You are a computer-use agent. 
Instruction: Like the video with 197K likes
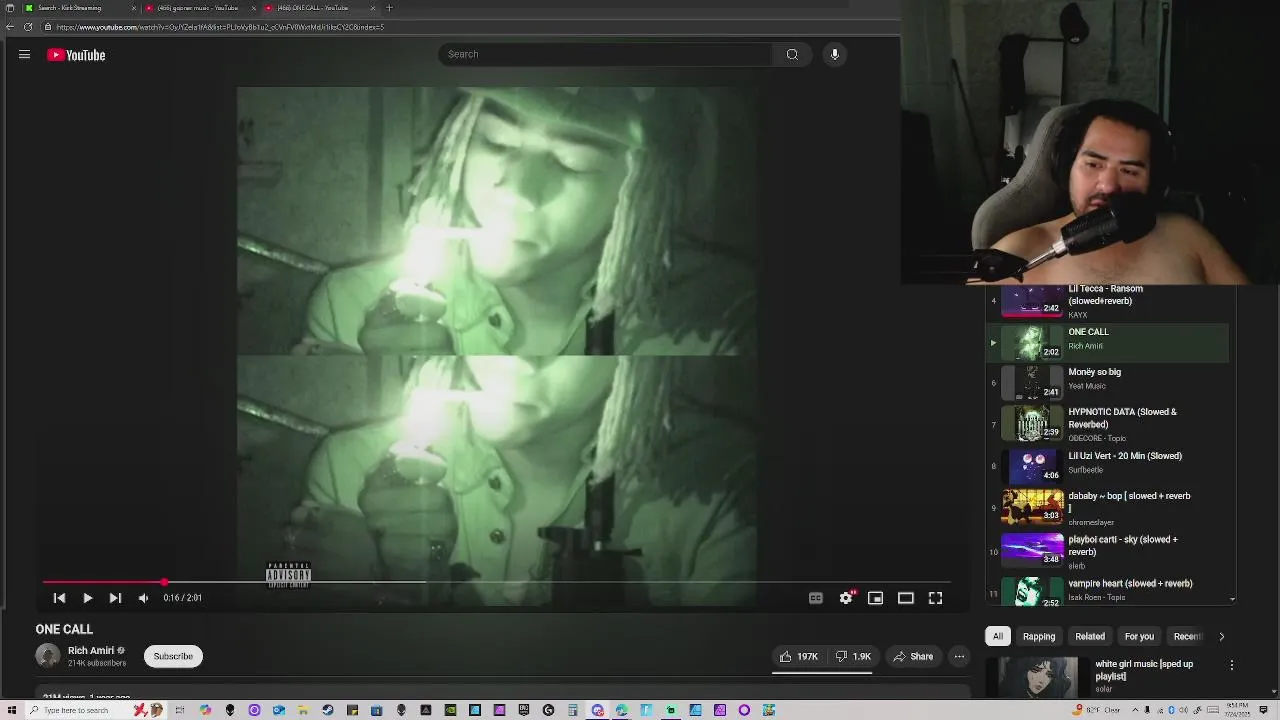tap(798, 657)
